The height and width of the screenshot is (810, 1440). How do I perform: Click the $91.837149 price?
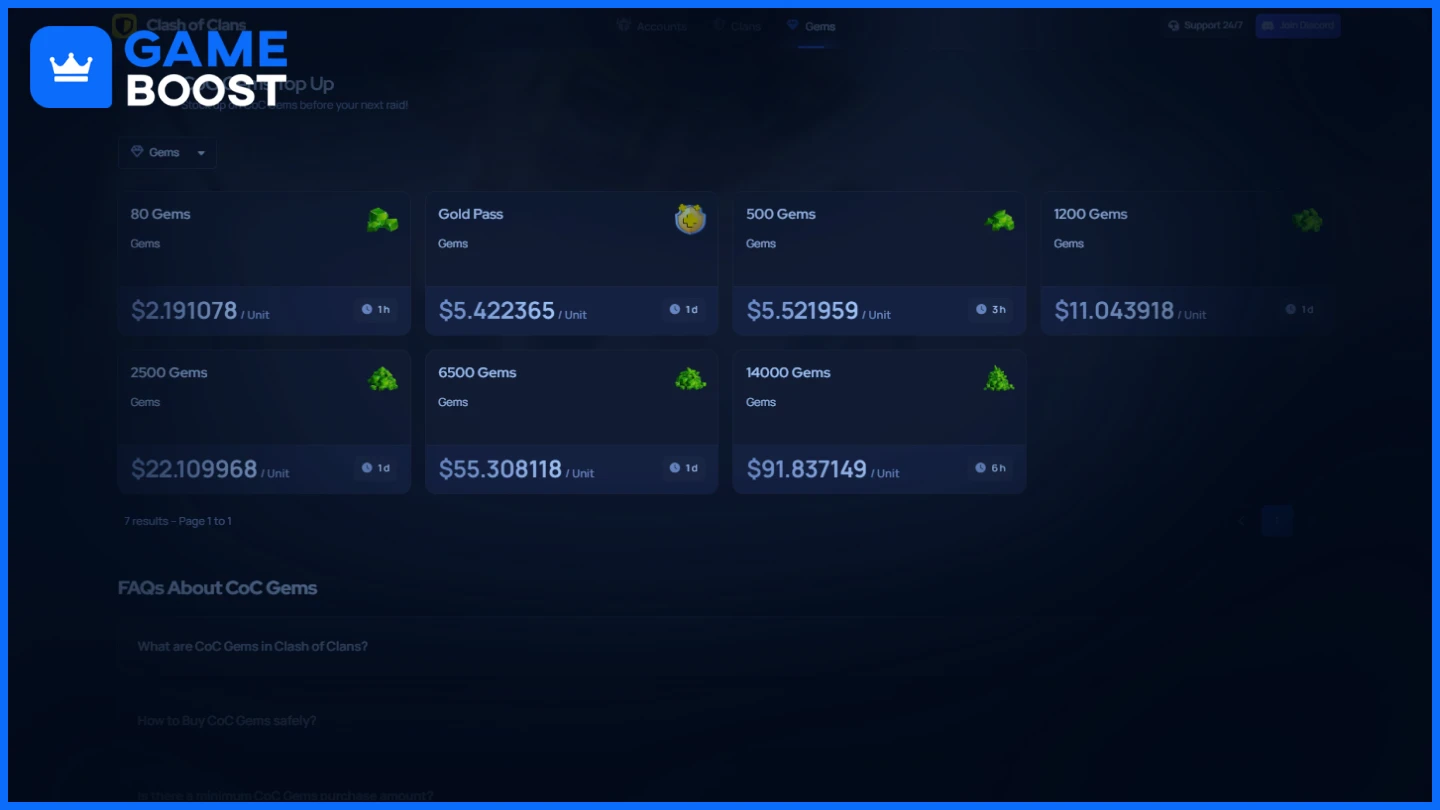807,469
